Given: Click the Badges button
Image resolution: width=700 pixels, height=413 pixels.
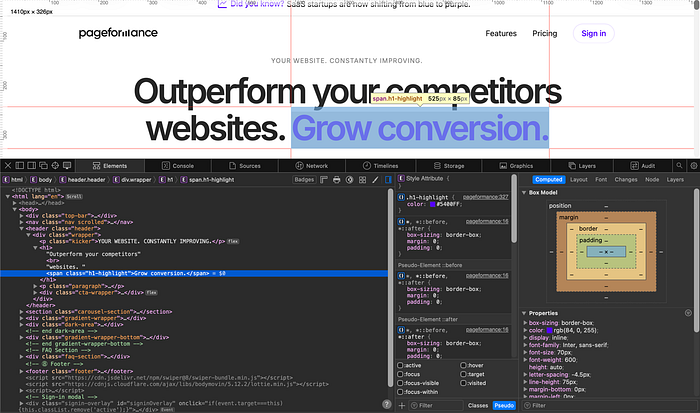Looking at the screenshot, I should pos(304,179).
